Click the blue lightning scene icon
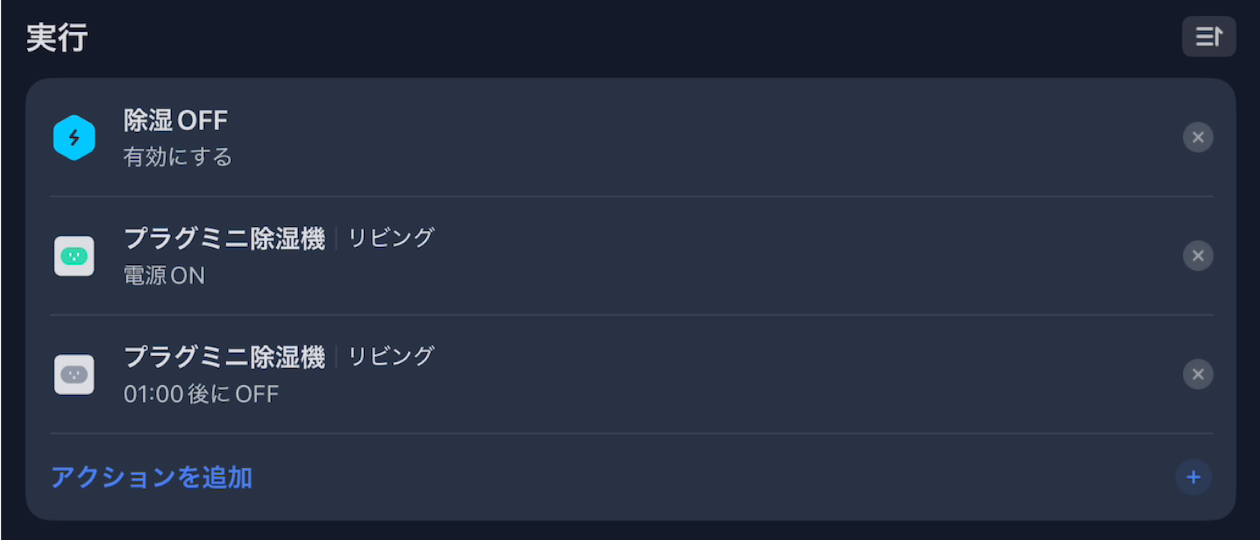Viewport: 1260px width, 540px height. pos(74,138)
